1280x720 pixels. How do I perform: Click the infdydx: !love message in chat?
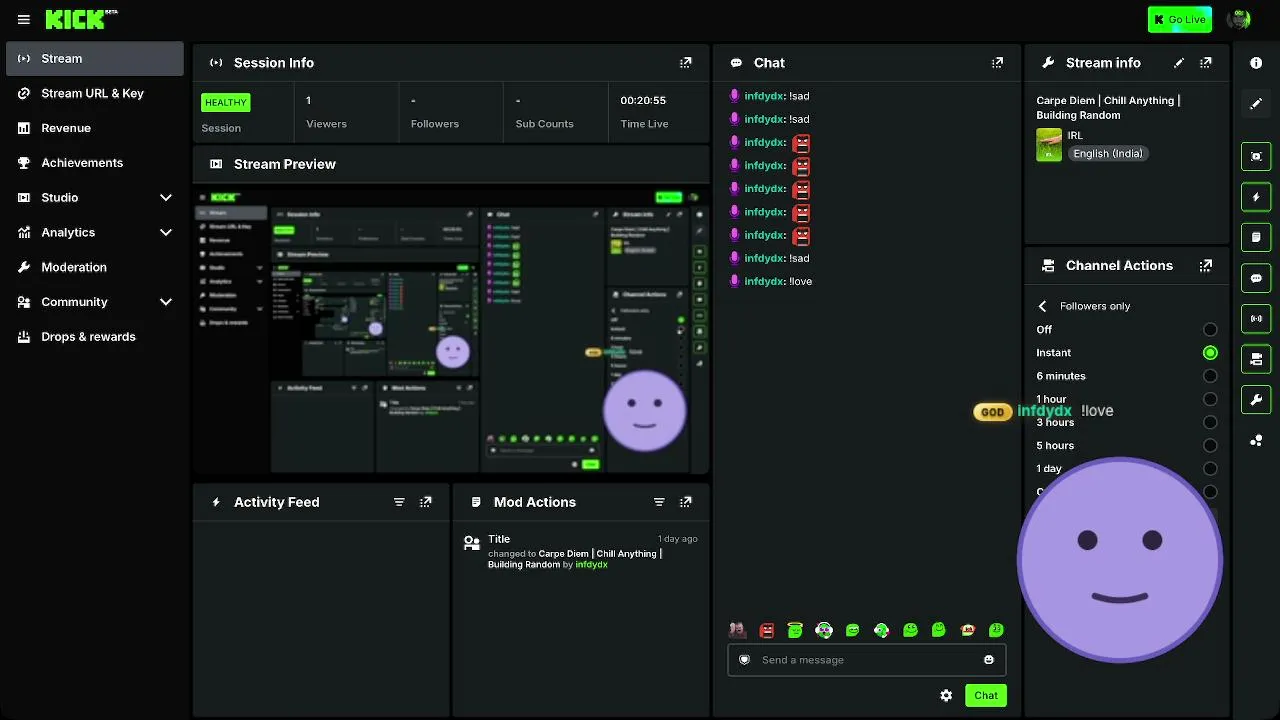pos(770,282)
